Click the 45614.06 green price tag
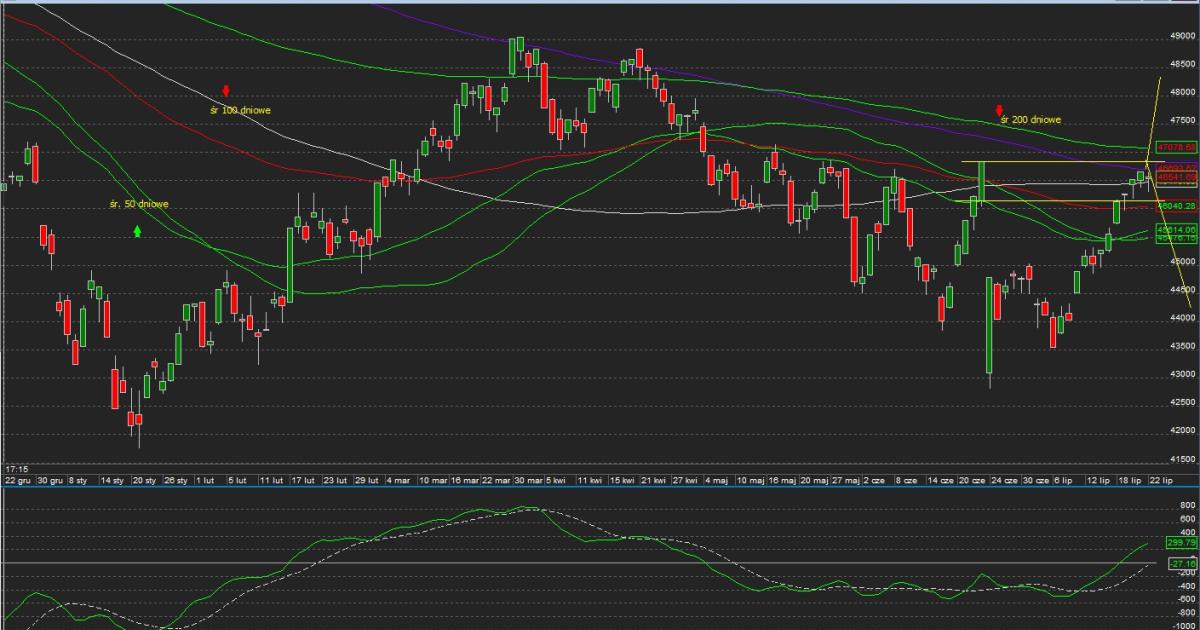Image resolution: width=1200 pixels, height=630 pixels. coord(1176,229)
